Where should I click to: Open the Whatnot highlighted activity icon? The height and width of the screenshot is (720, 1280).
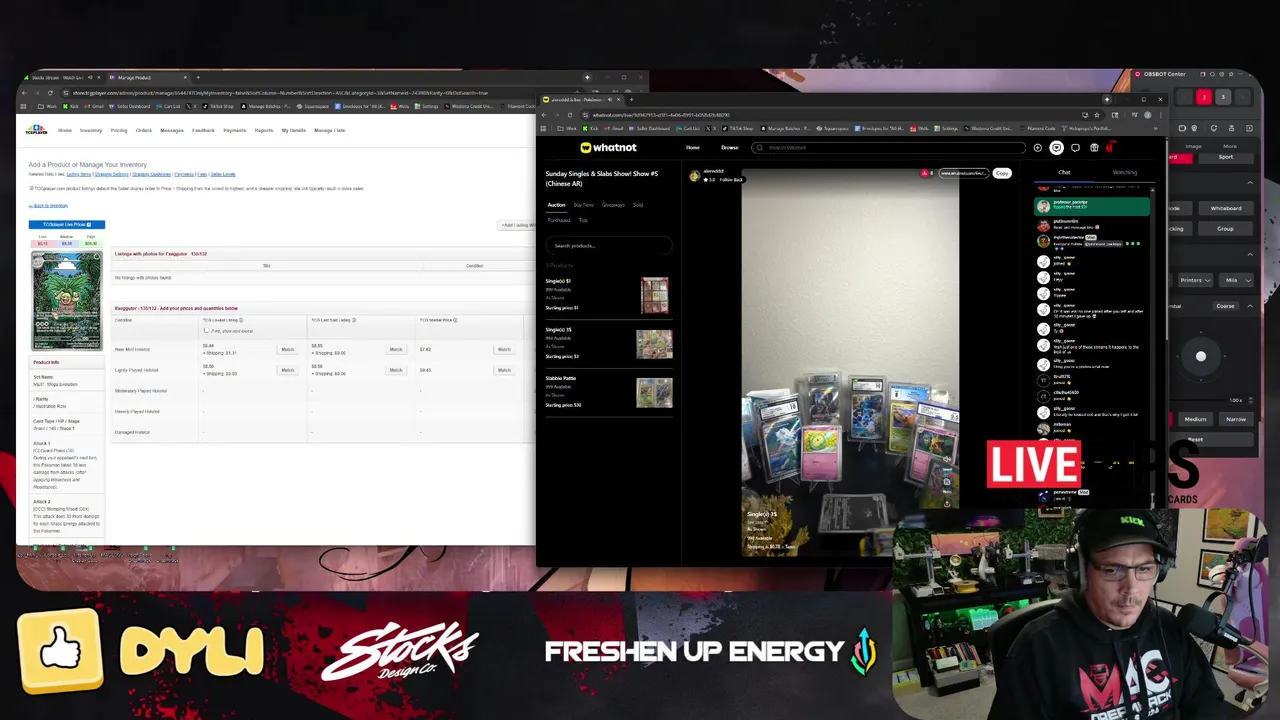pyautogui.click(x=1056, y=148)
